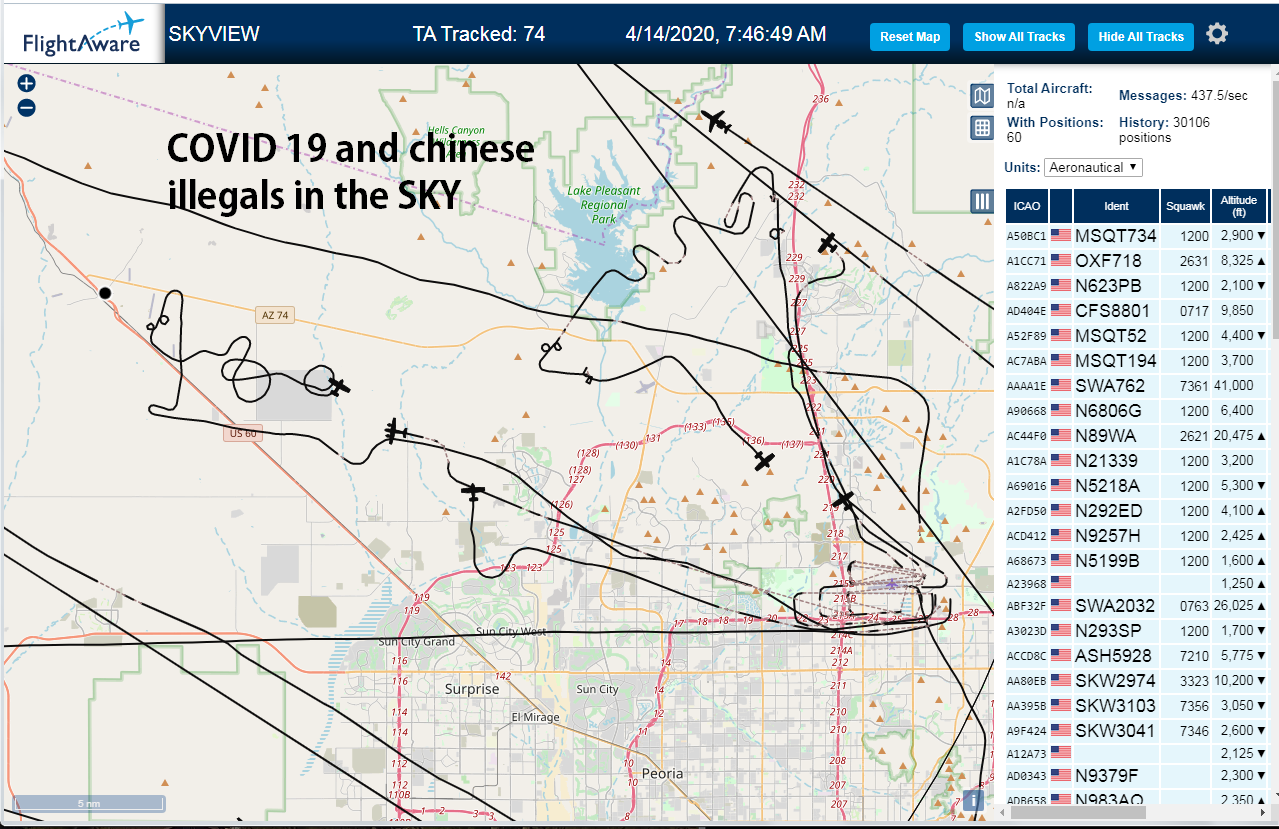Sort table by ICAO column

coord(1026,206)
